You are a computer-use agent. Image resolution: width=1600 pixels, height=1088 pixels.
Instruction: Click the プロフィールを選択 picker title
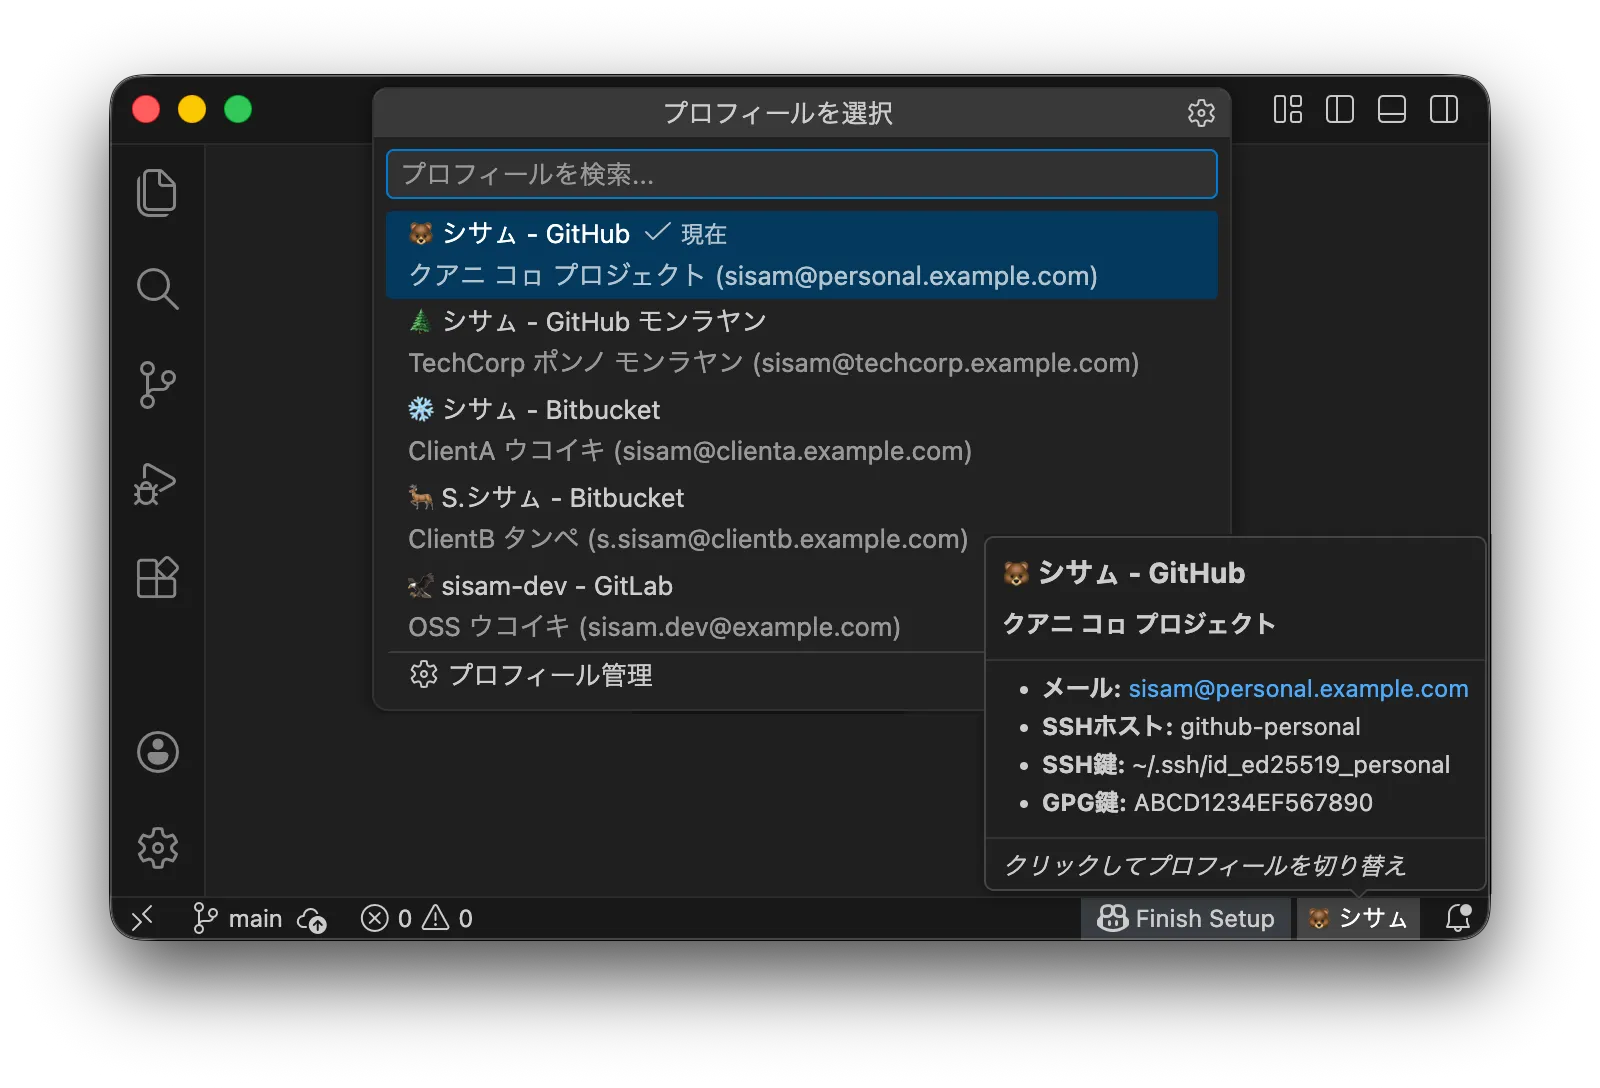coord(778,113)
